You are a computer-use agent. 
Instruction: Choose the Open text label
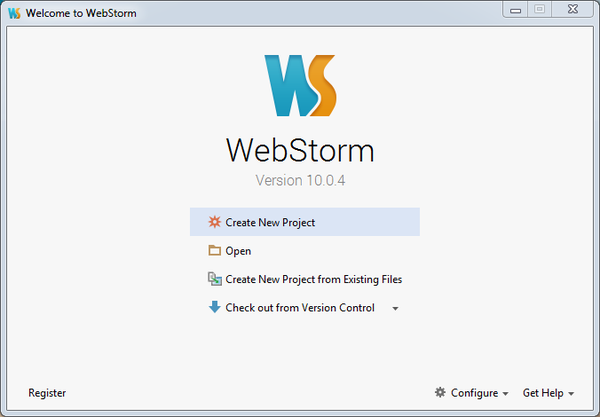pyautogui.click(x=238, y=251)
